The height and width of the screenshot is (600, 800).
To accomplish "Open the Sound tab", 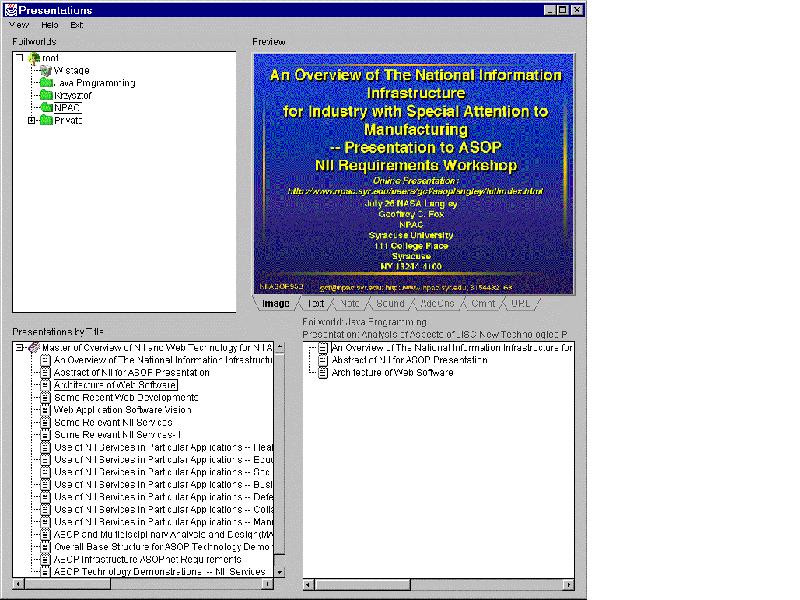I will pyautogui.click(x=390, y=304).
